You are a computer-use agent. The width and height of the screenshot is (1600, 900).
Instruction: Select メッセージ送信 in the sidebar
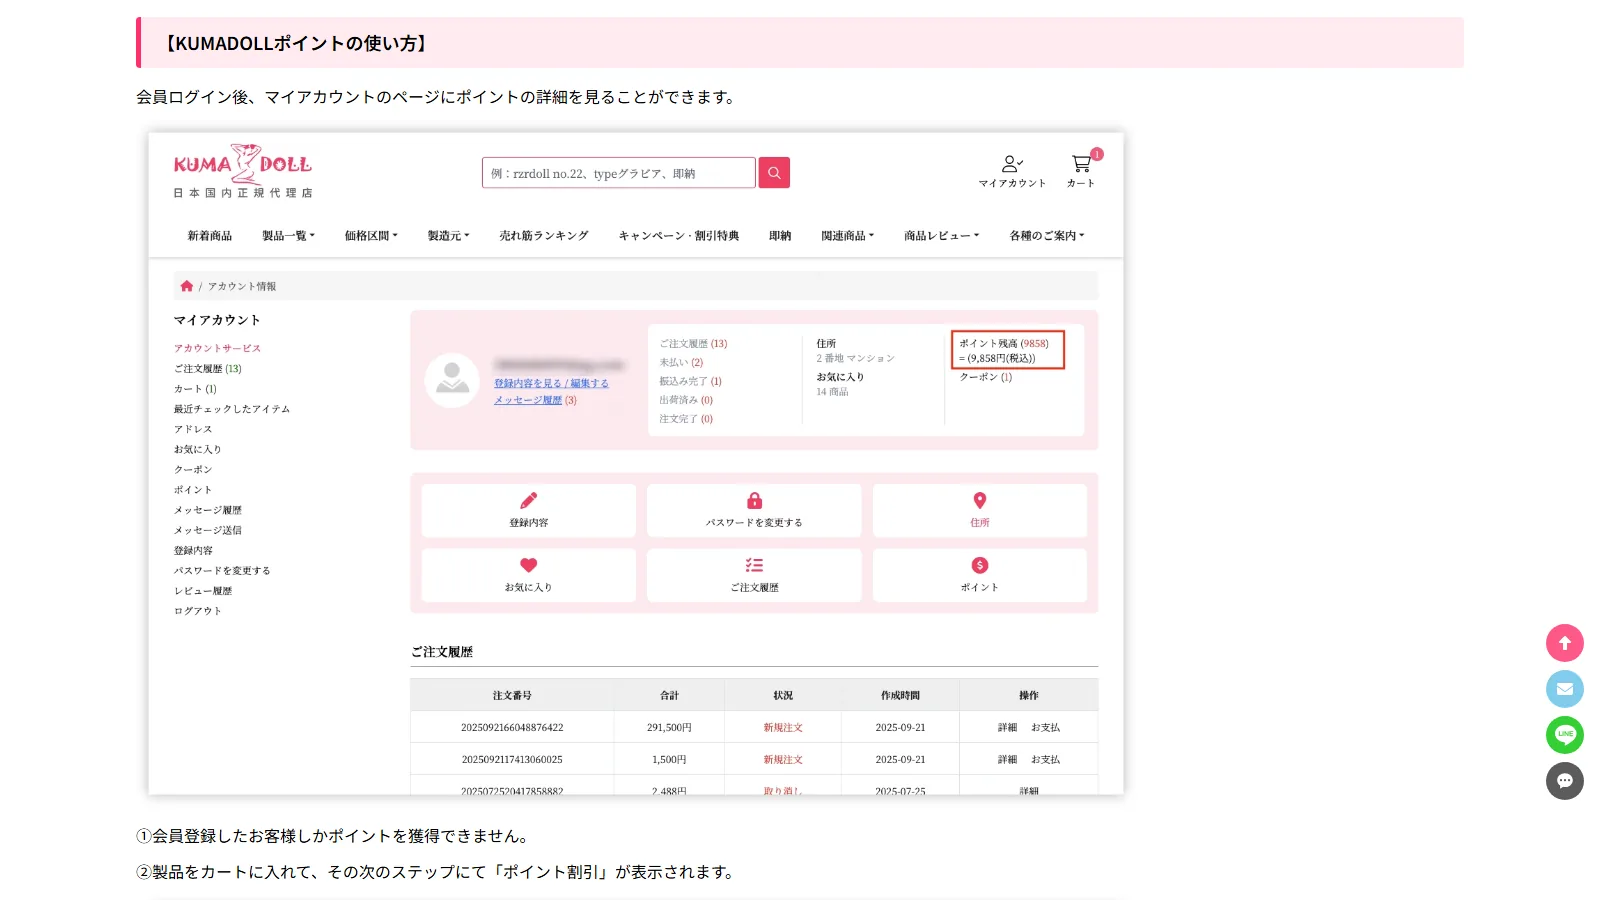[x=208, y=530]
